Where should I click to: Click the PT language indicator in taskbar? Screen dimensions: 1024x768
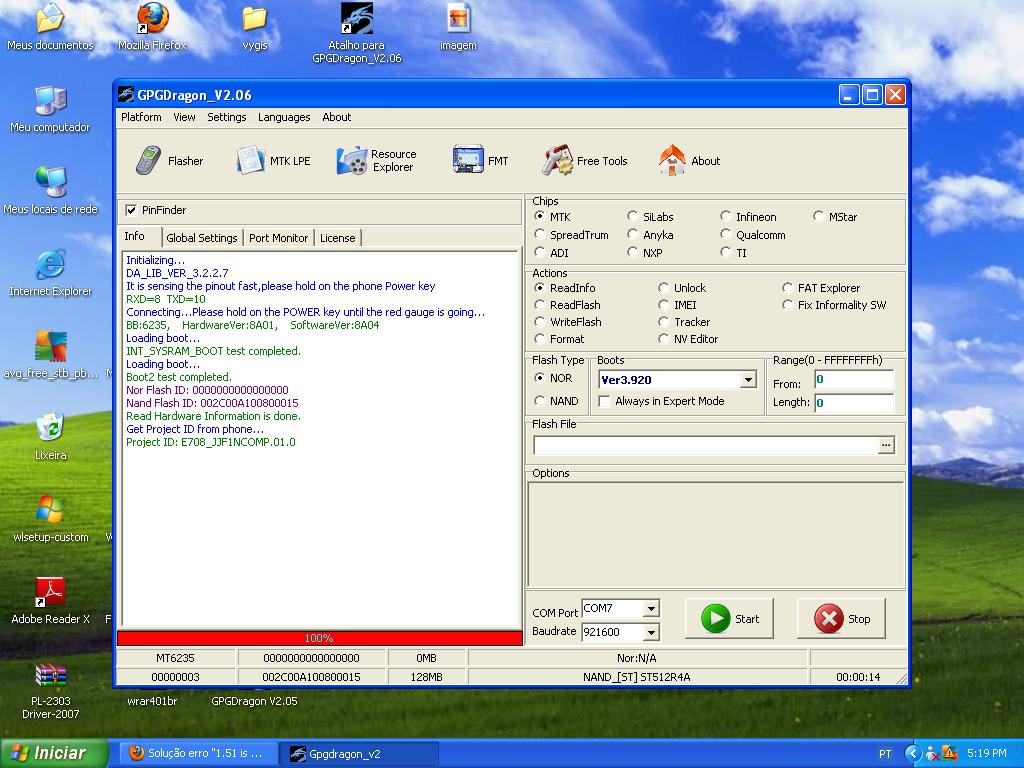click(x=885, y=754)
